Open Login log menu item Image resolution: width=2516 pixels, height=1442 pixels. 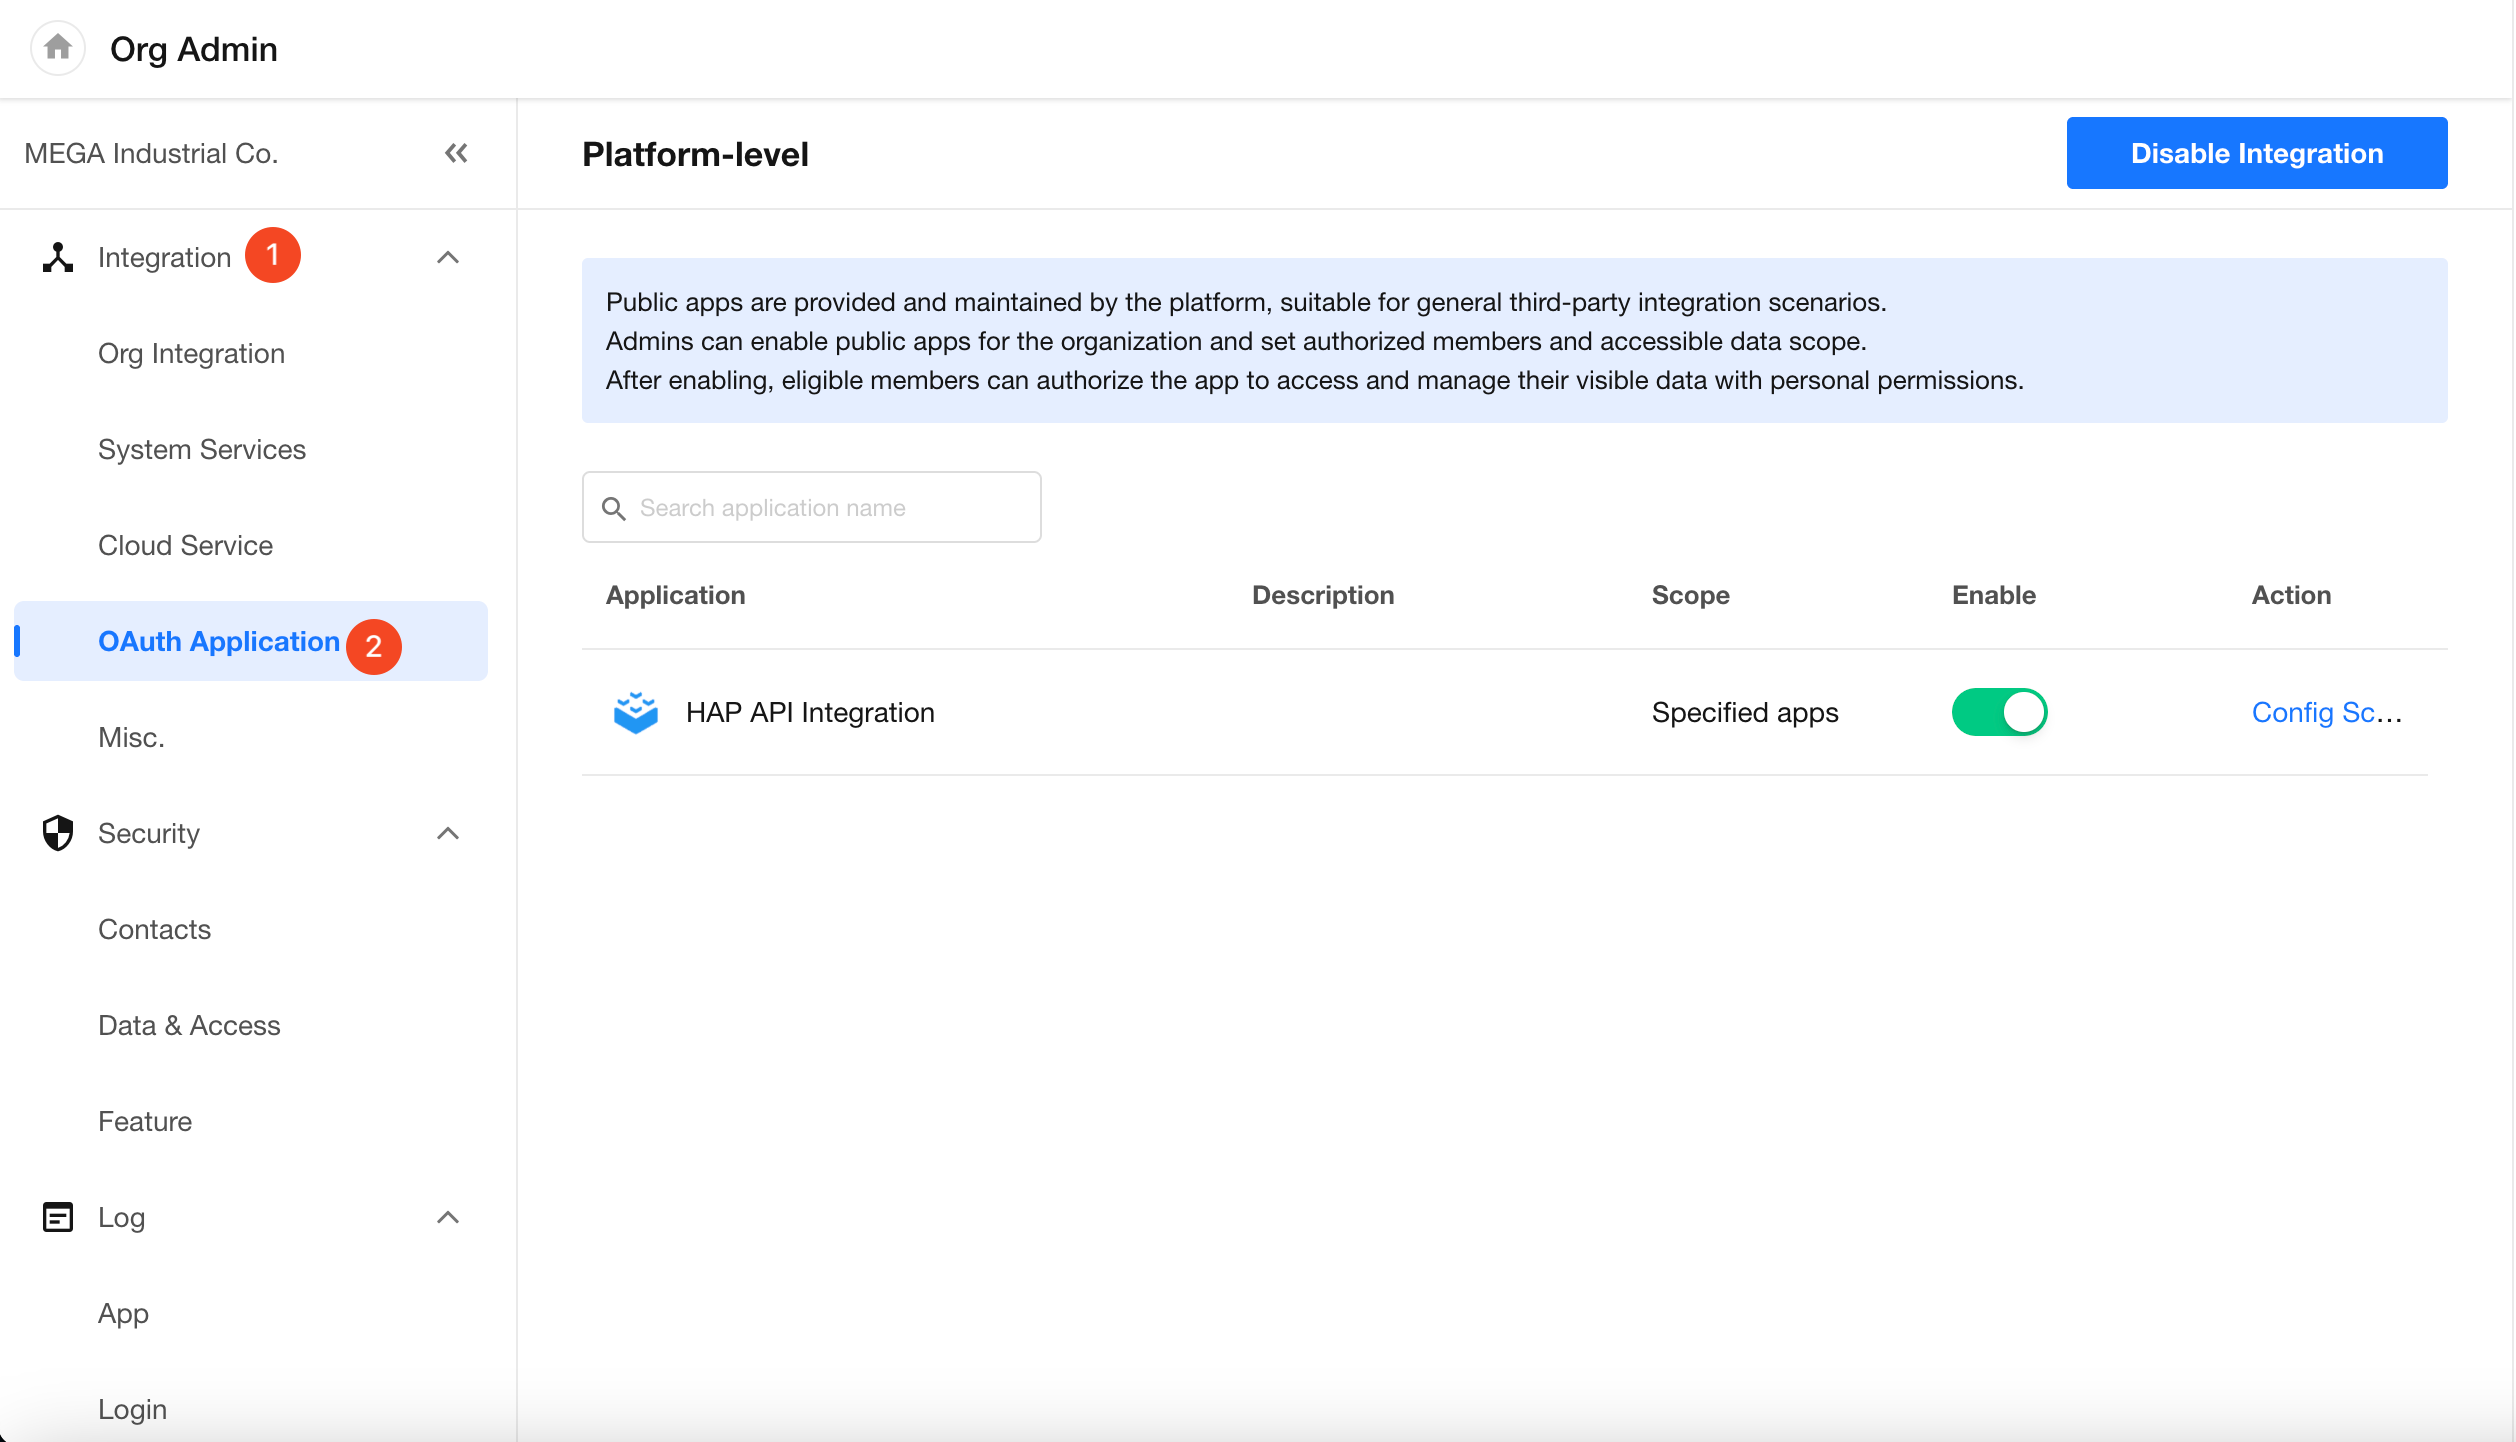[x=251, y=1409]
